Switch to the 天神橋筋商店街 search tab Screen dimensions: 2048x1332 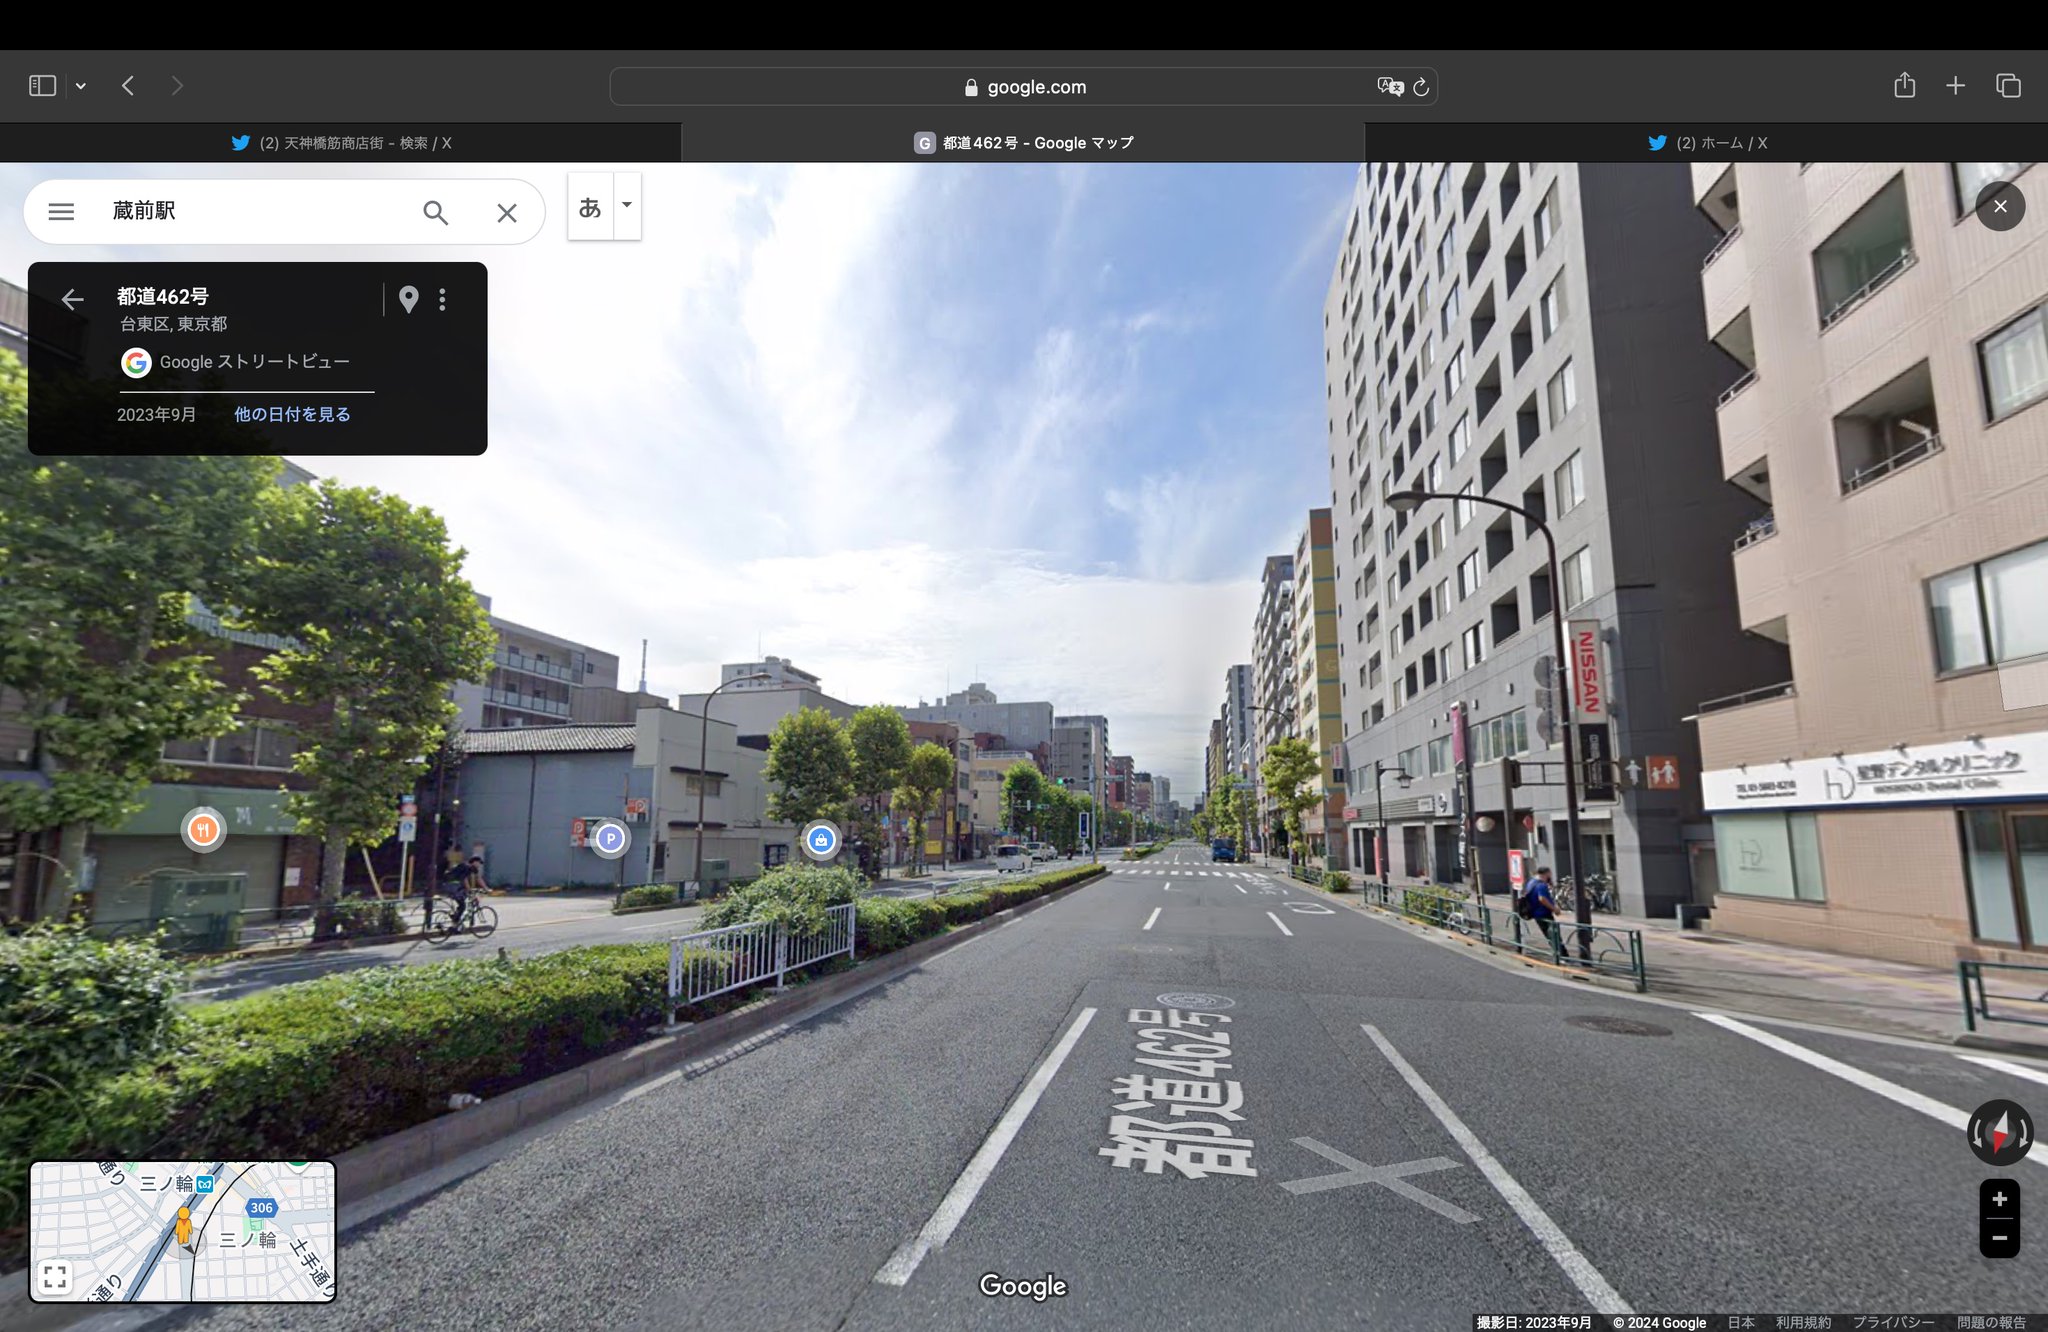point(341,143)
